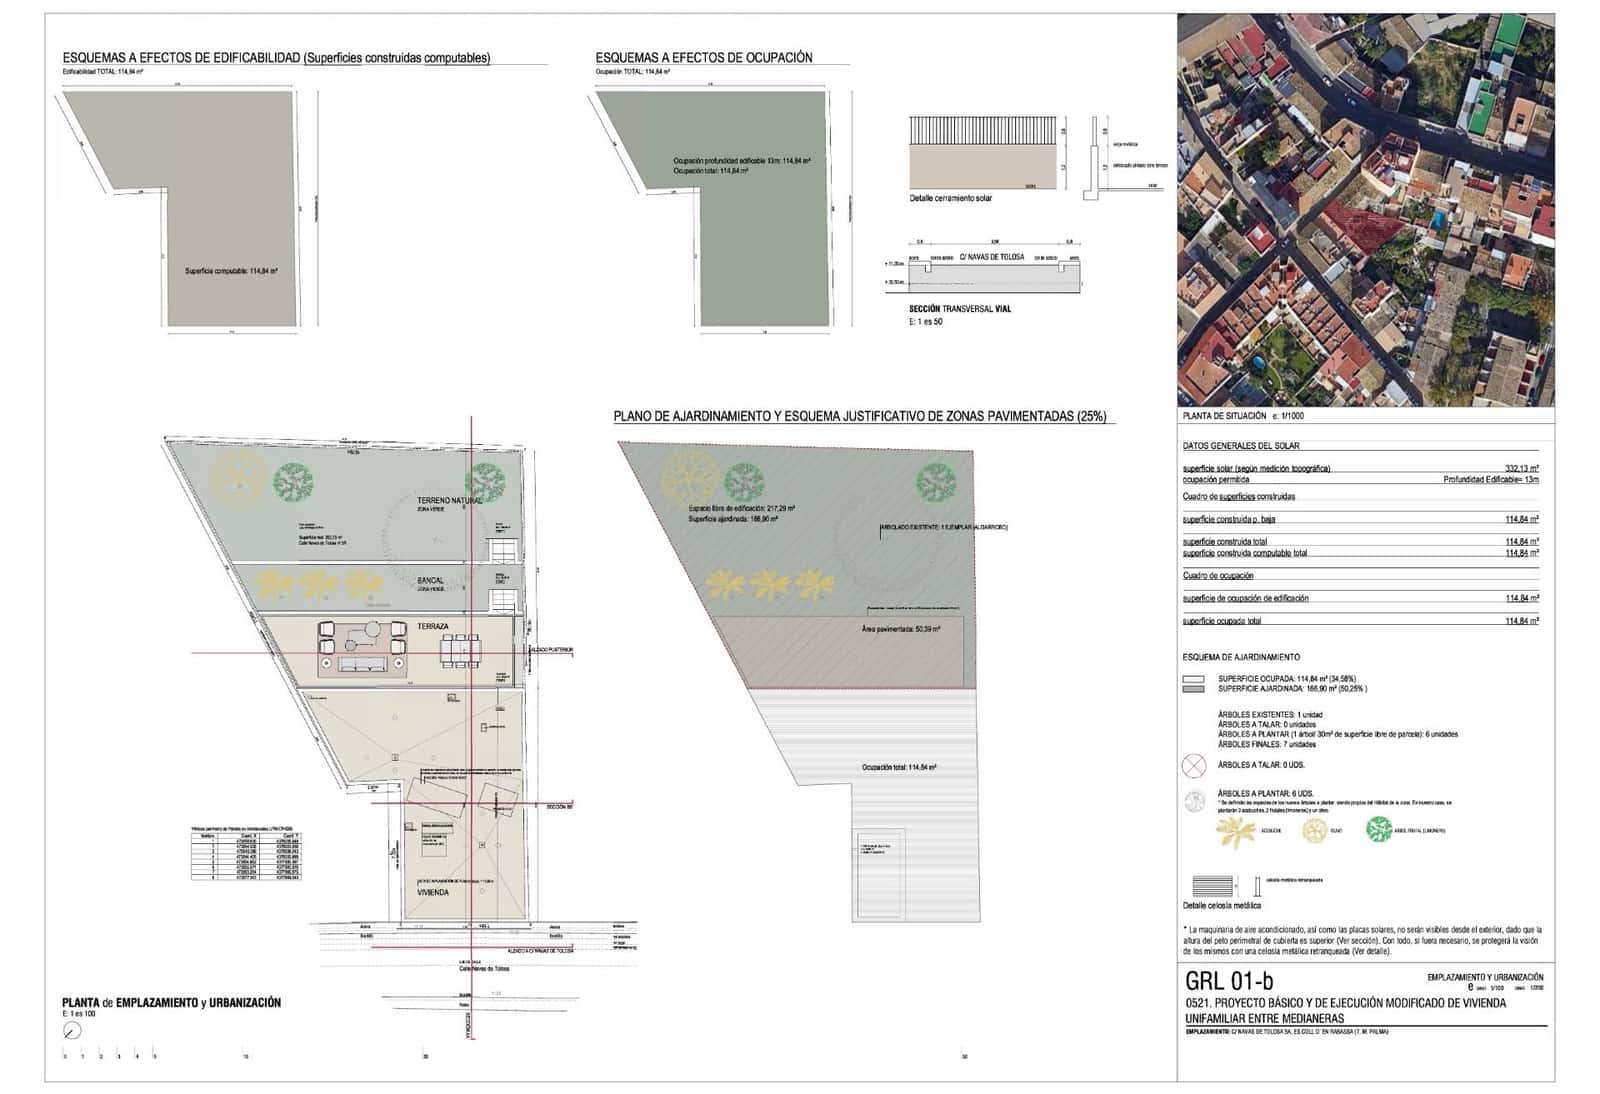Expand the DATOS GENERALES DEL SOLAR section
This screenshot has width=1600, height=1094.
pyautogui.click(x=1242, y=446)
